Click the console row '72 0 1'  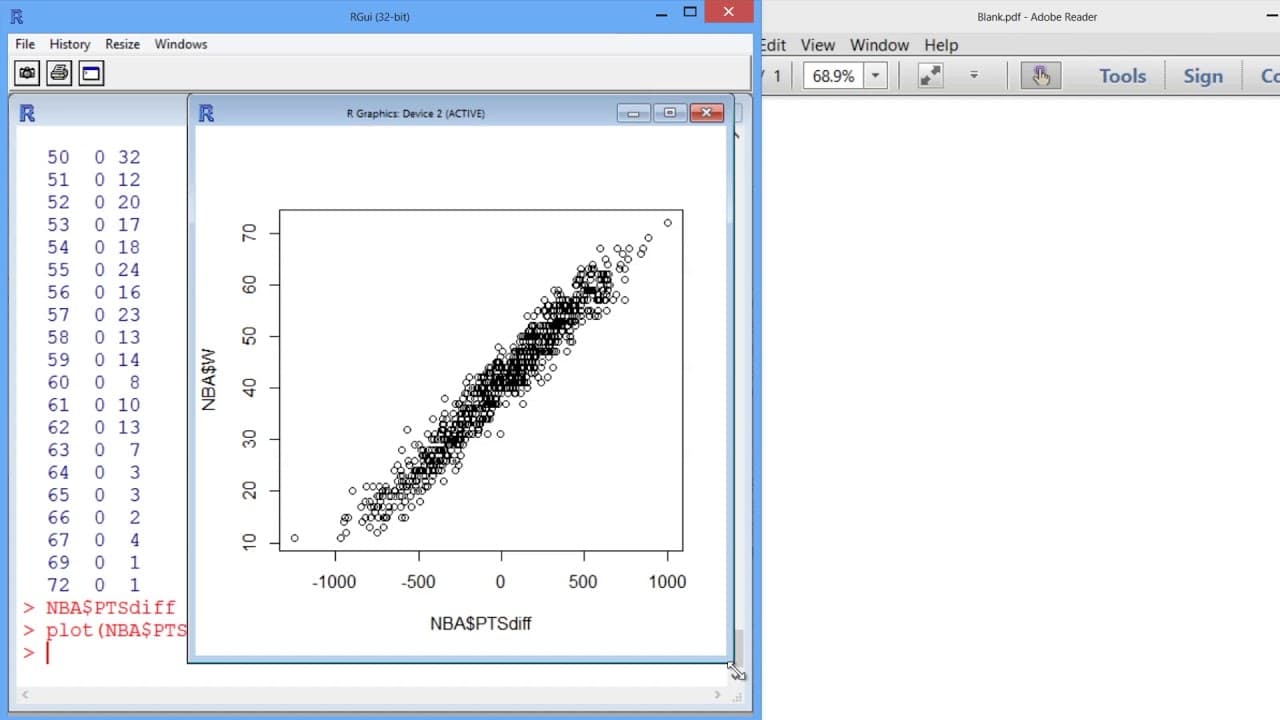point(94,585)
